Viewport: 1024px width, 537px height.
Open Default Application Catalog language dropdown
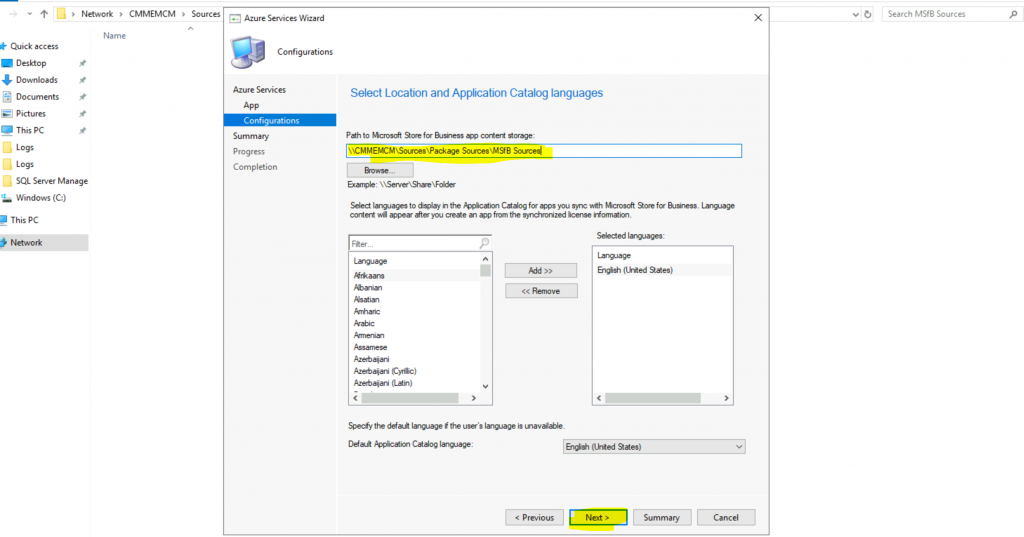654,447
